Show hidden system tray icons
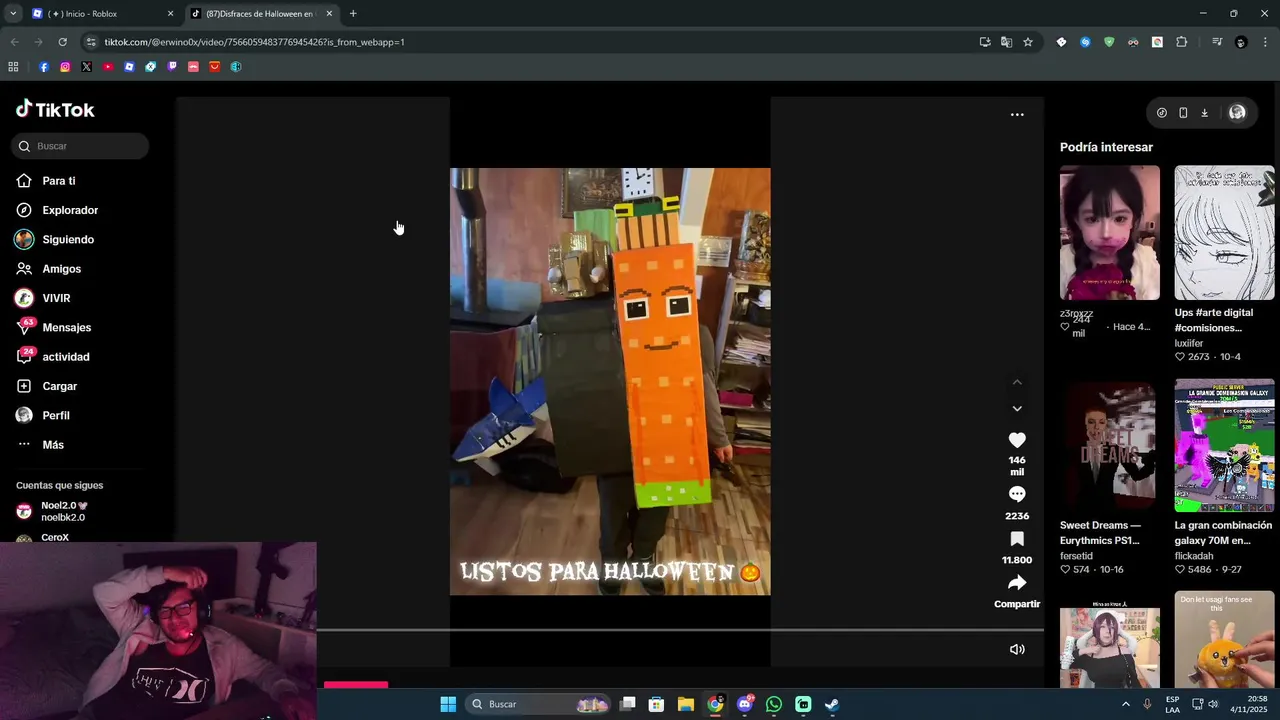Screen dimensions: 1280x720 pos(1126,704)
